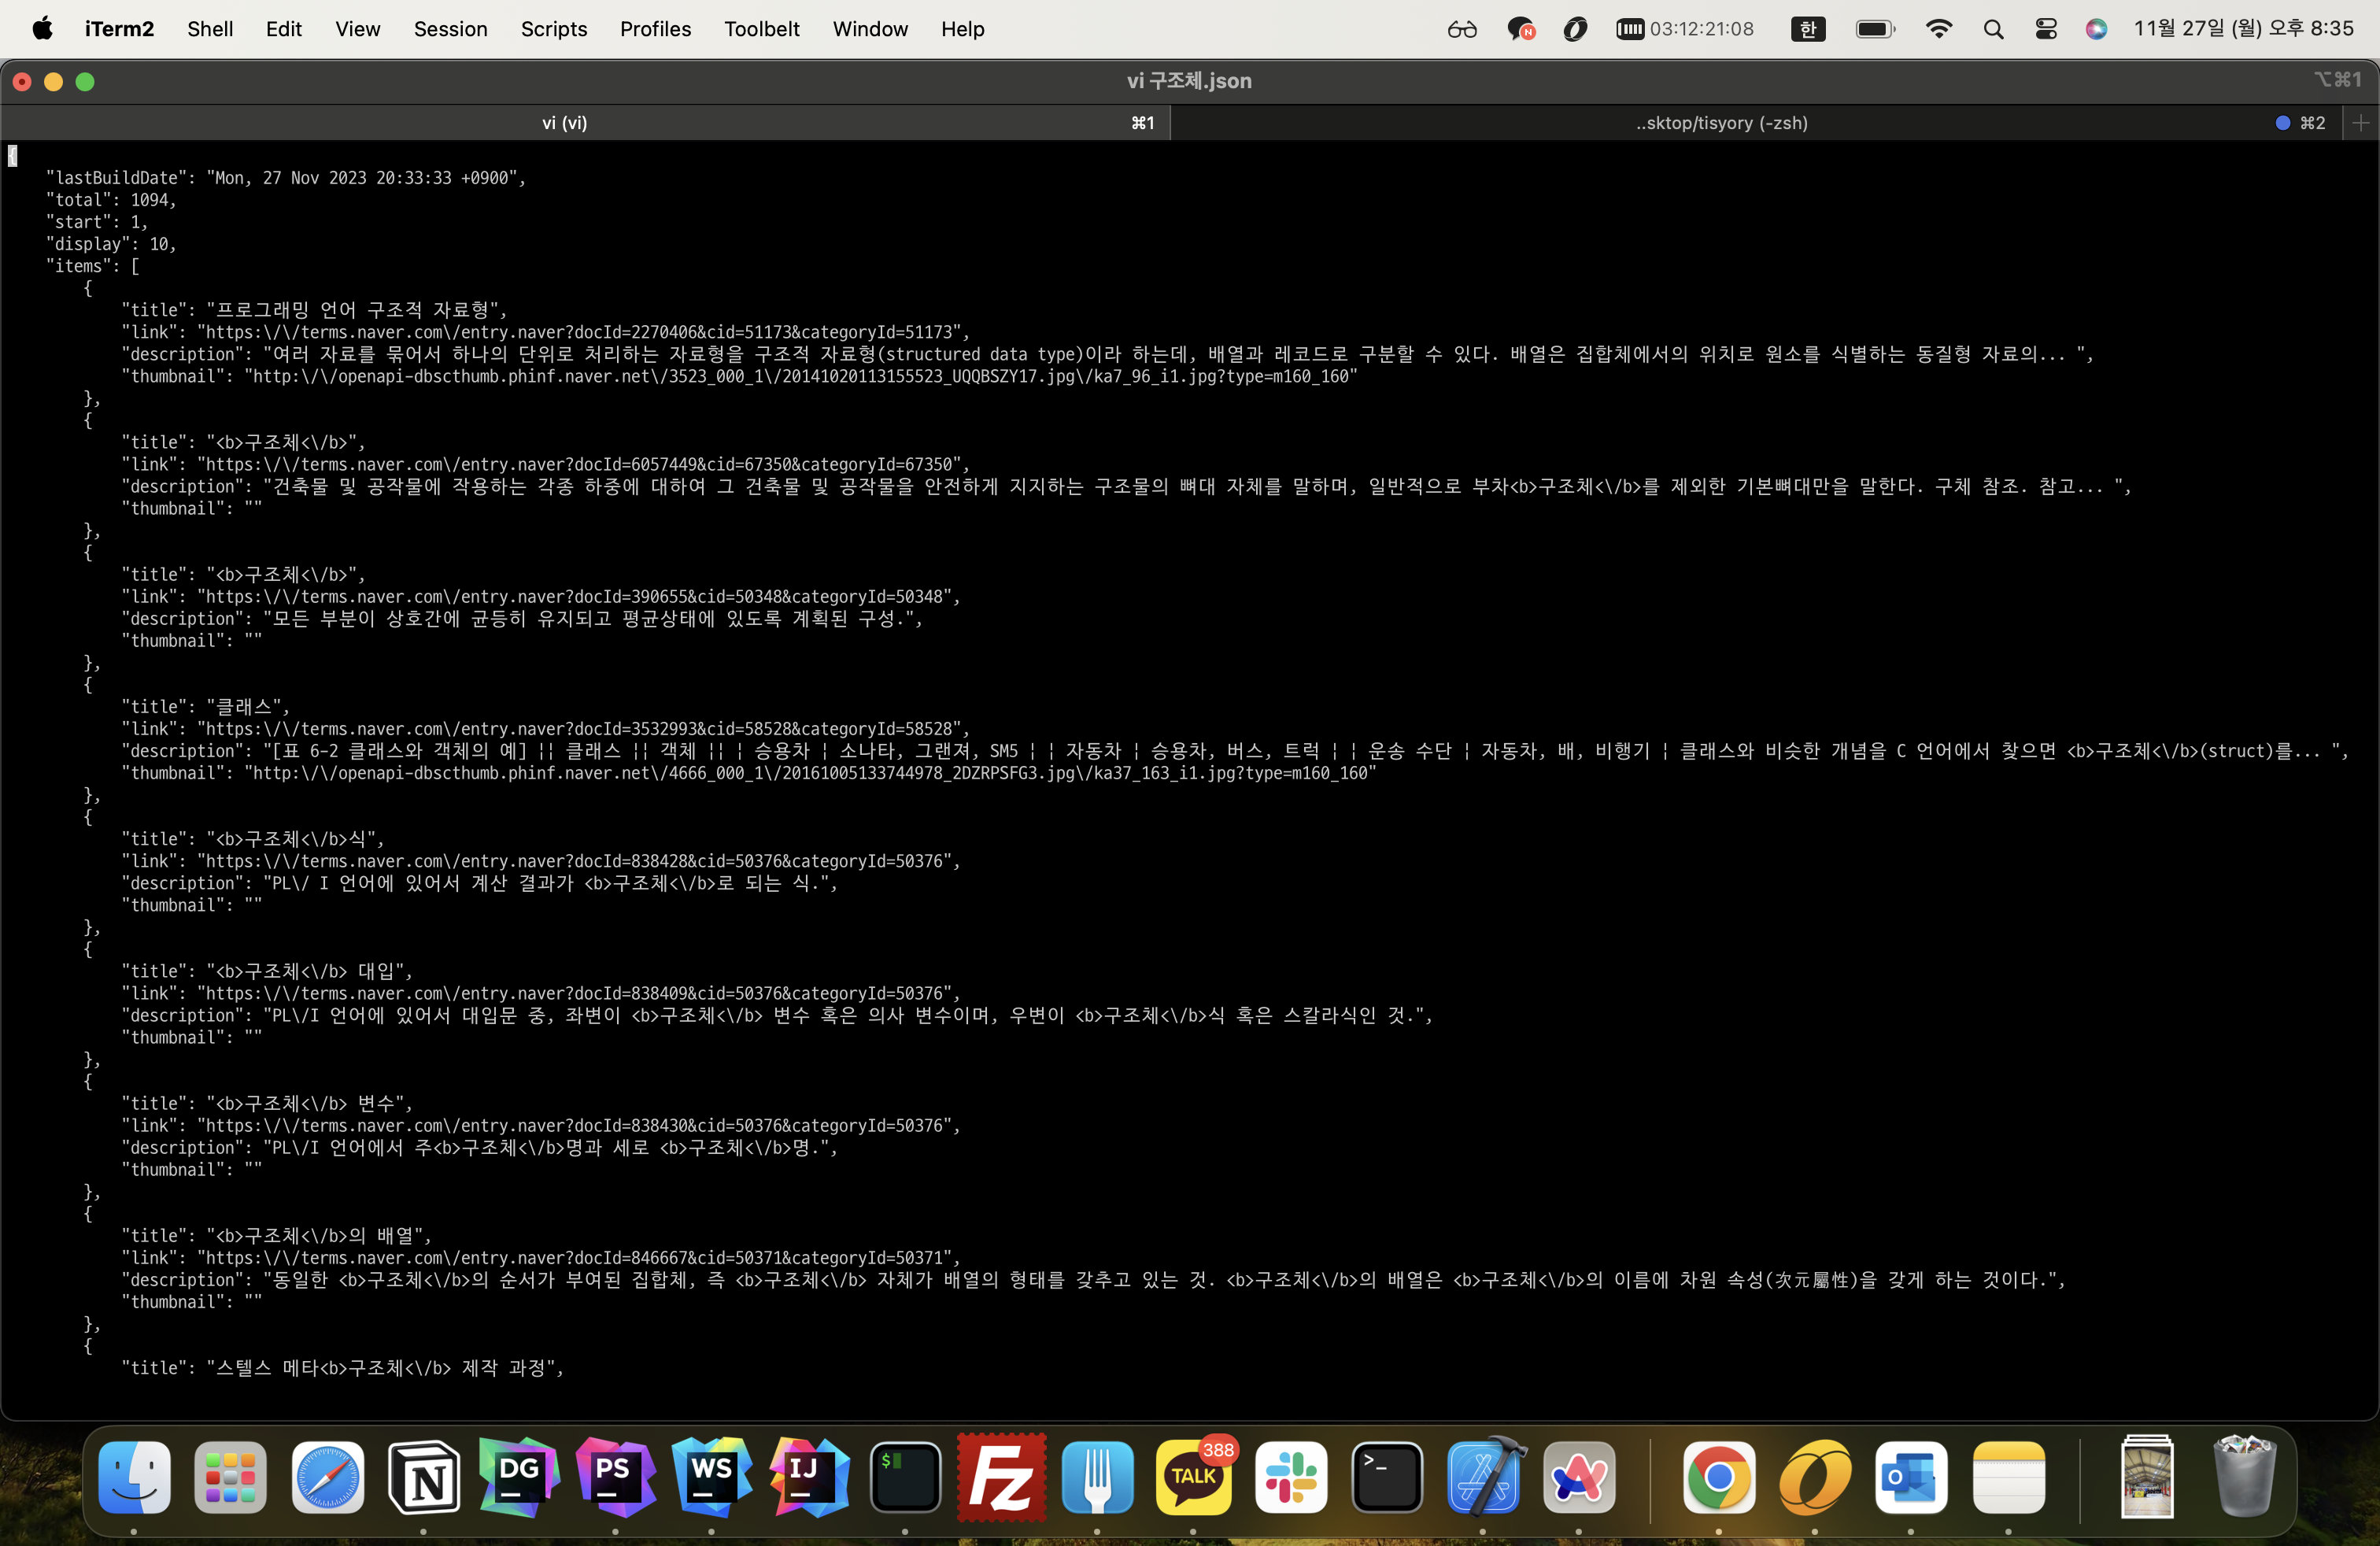Open the date and time notification panel
This screenshot has width=2380, height=1546.
tap(2243, 29)
